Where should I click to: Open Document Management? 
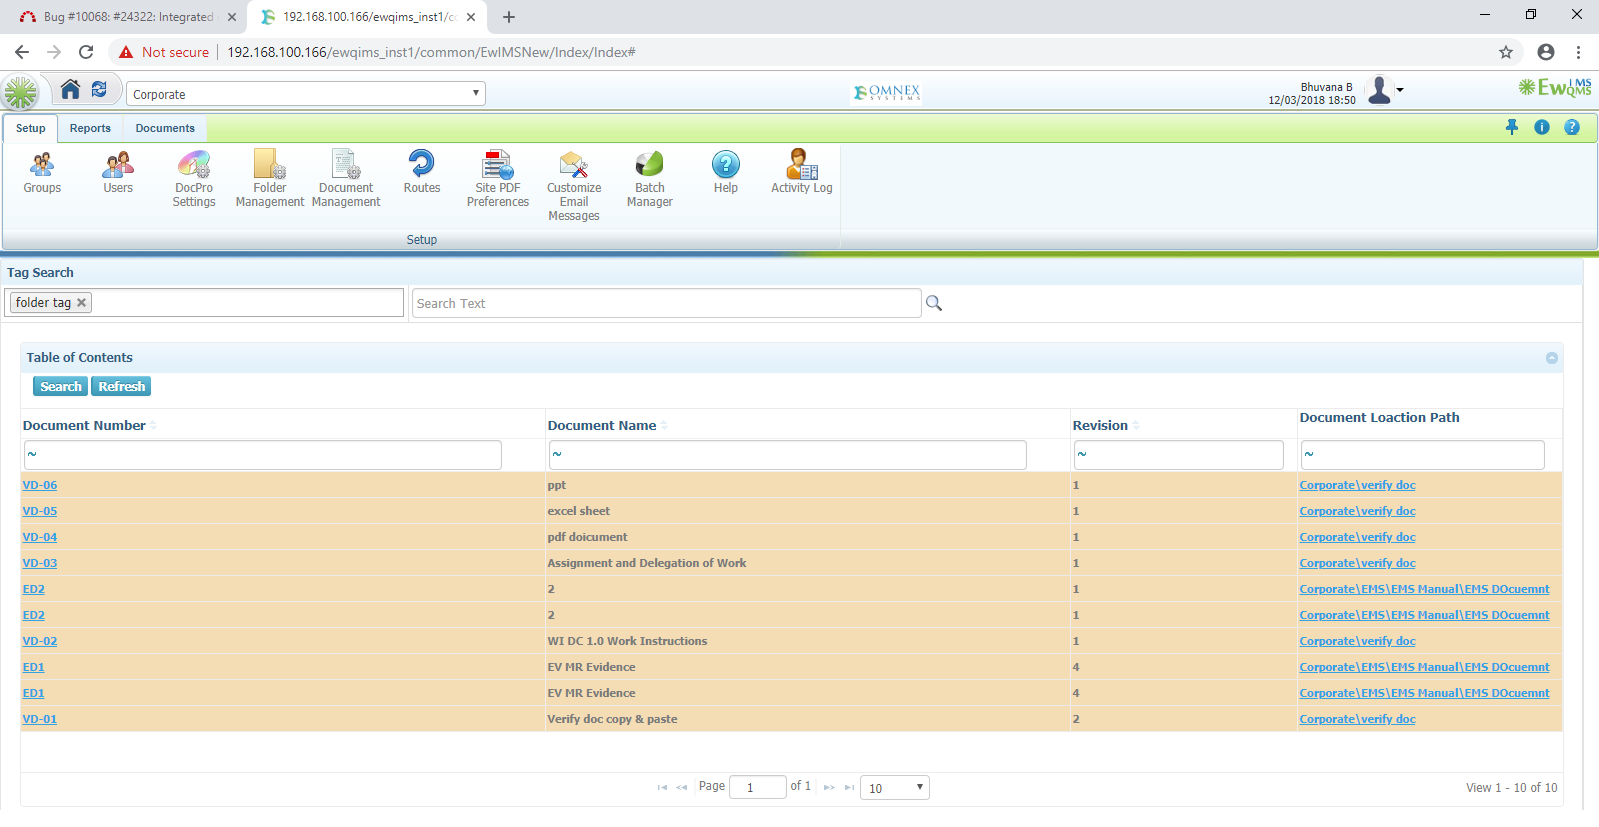coord(346,179)
